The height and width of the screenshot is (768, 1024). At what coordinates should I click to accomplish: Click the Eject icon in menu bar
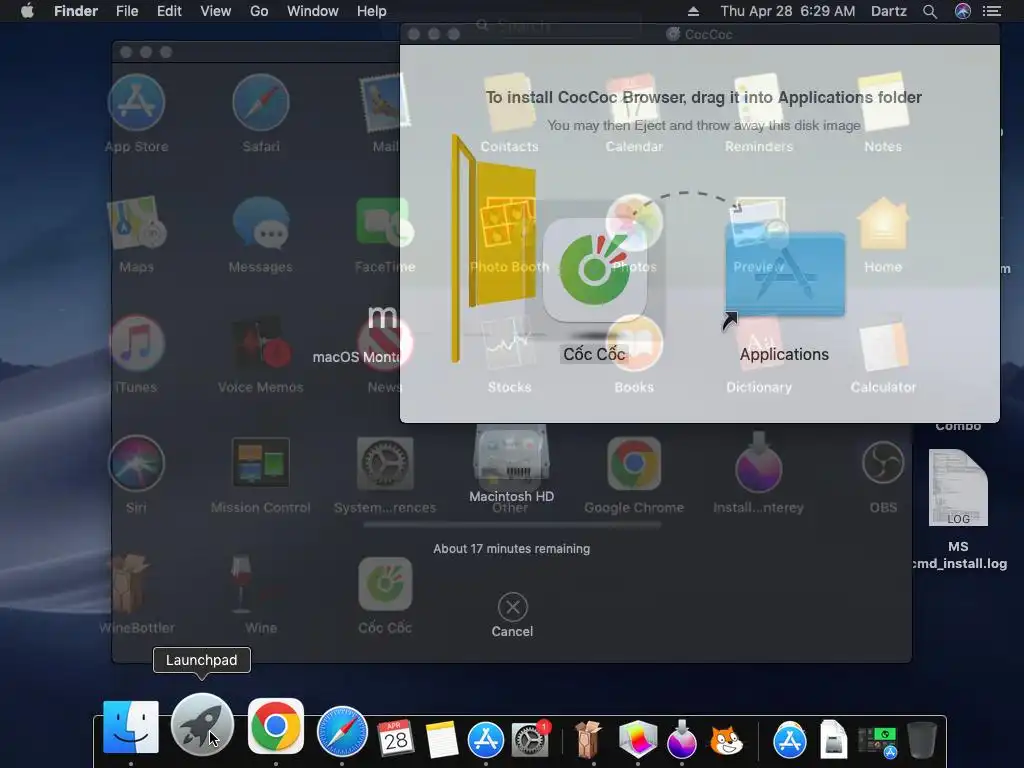[x=694, y=11]
